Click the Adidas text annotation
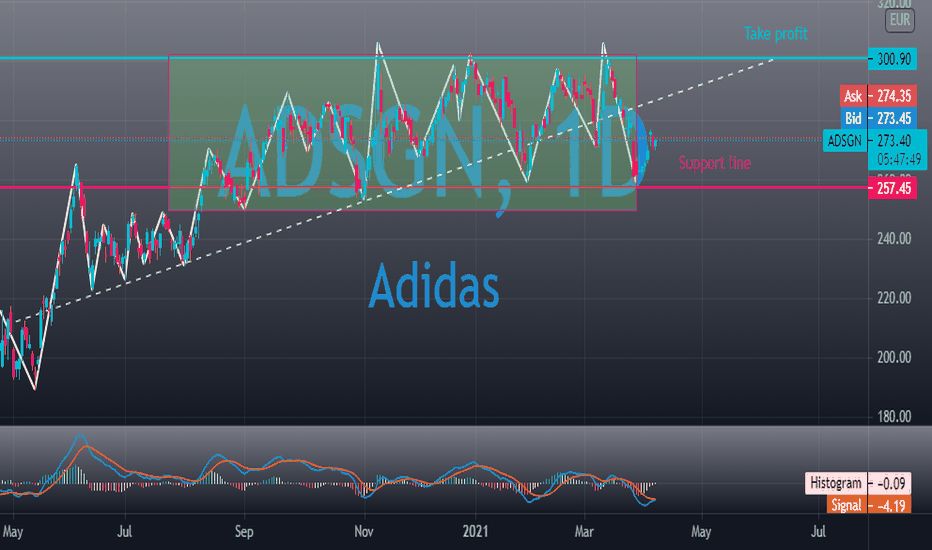The height and width of the screenshot is (550, 932). click(x=434, y=286)
